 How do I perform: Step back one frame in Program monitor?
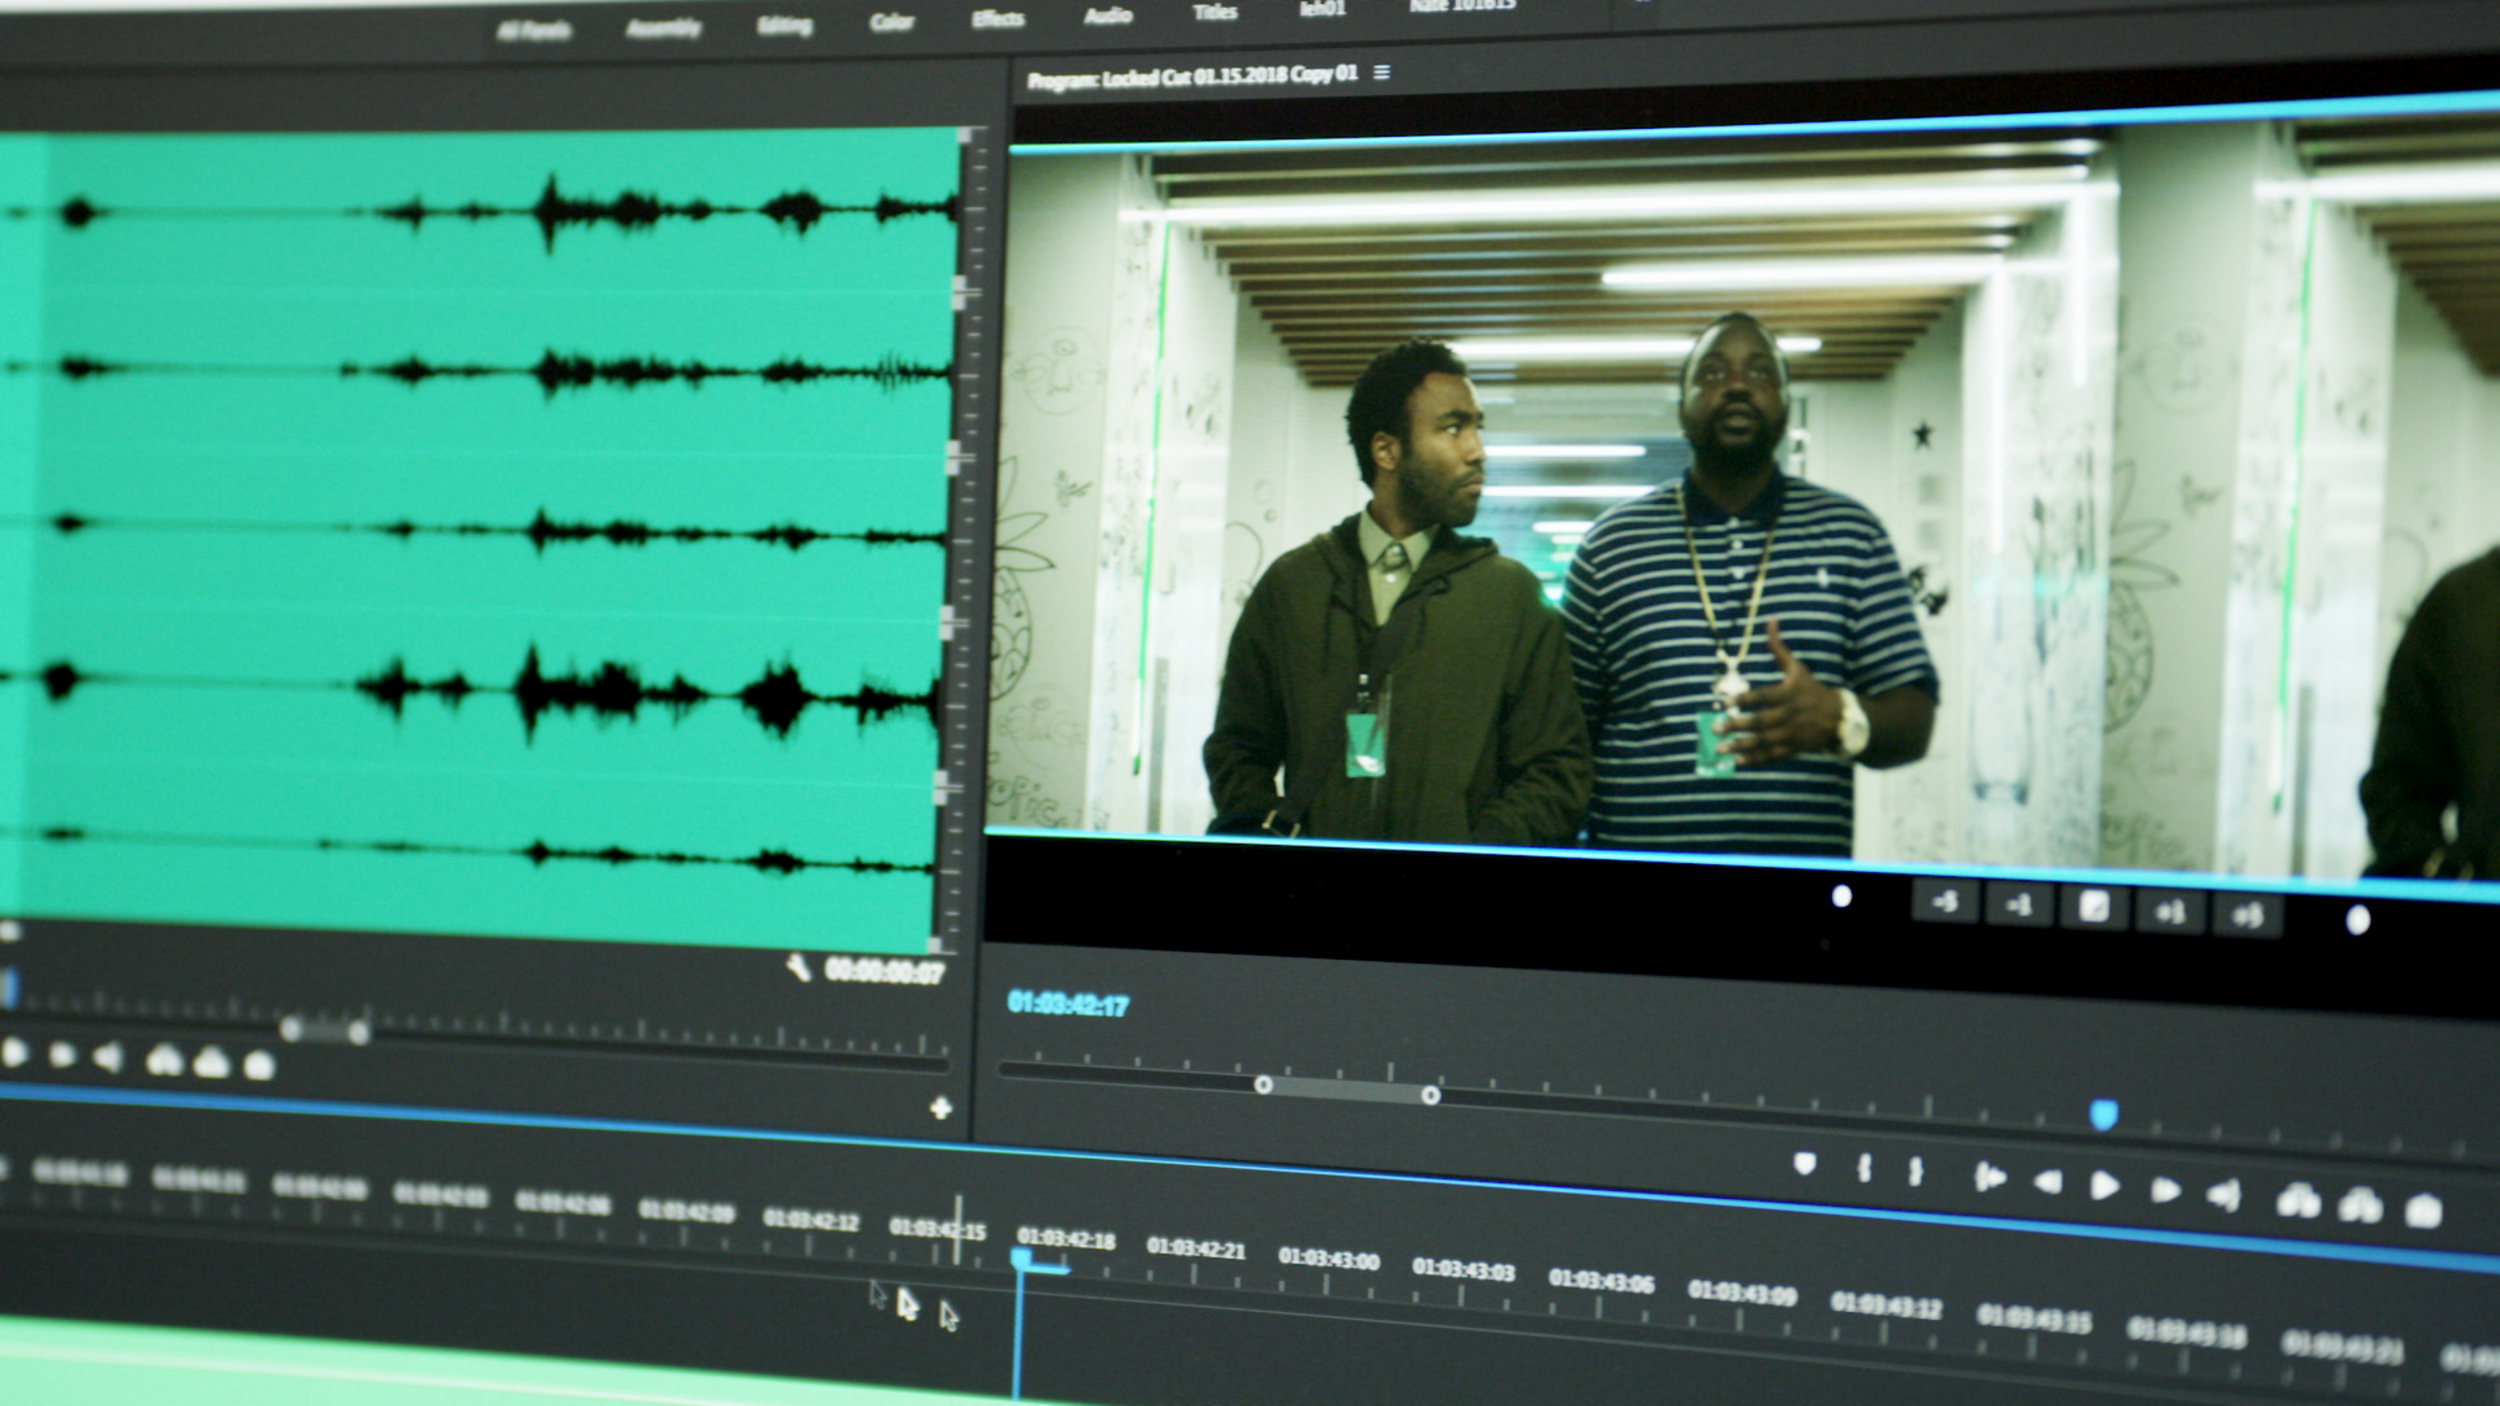2048,1183
